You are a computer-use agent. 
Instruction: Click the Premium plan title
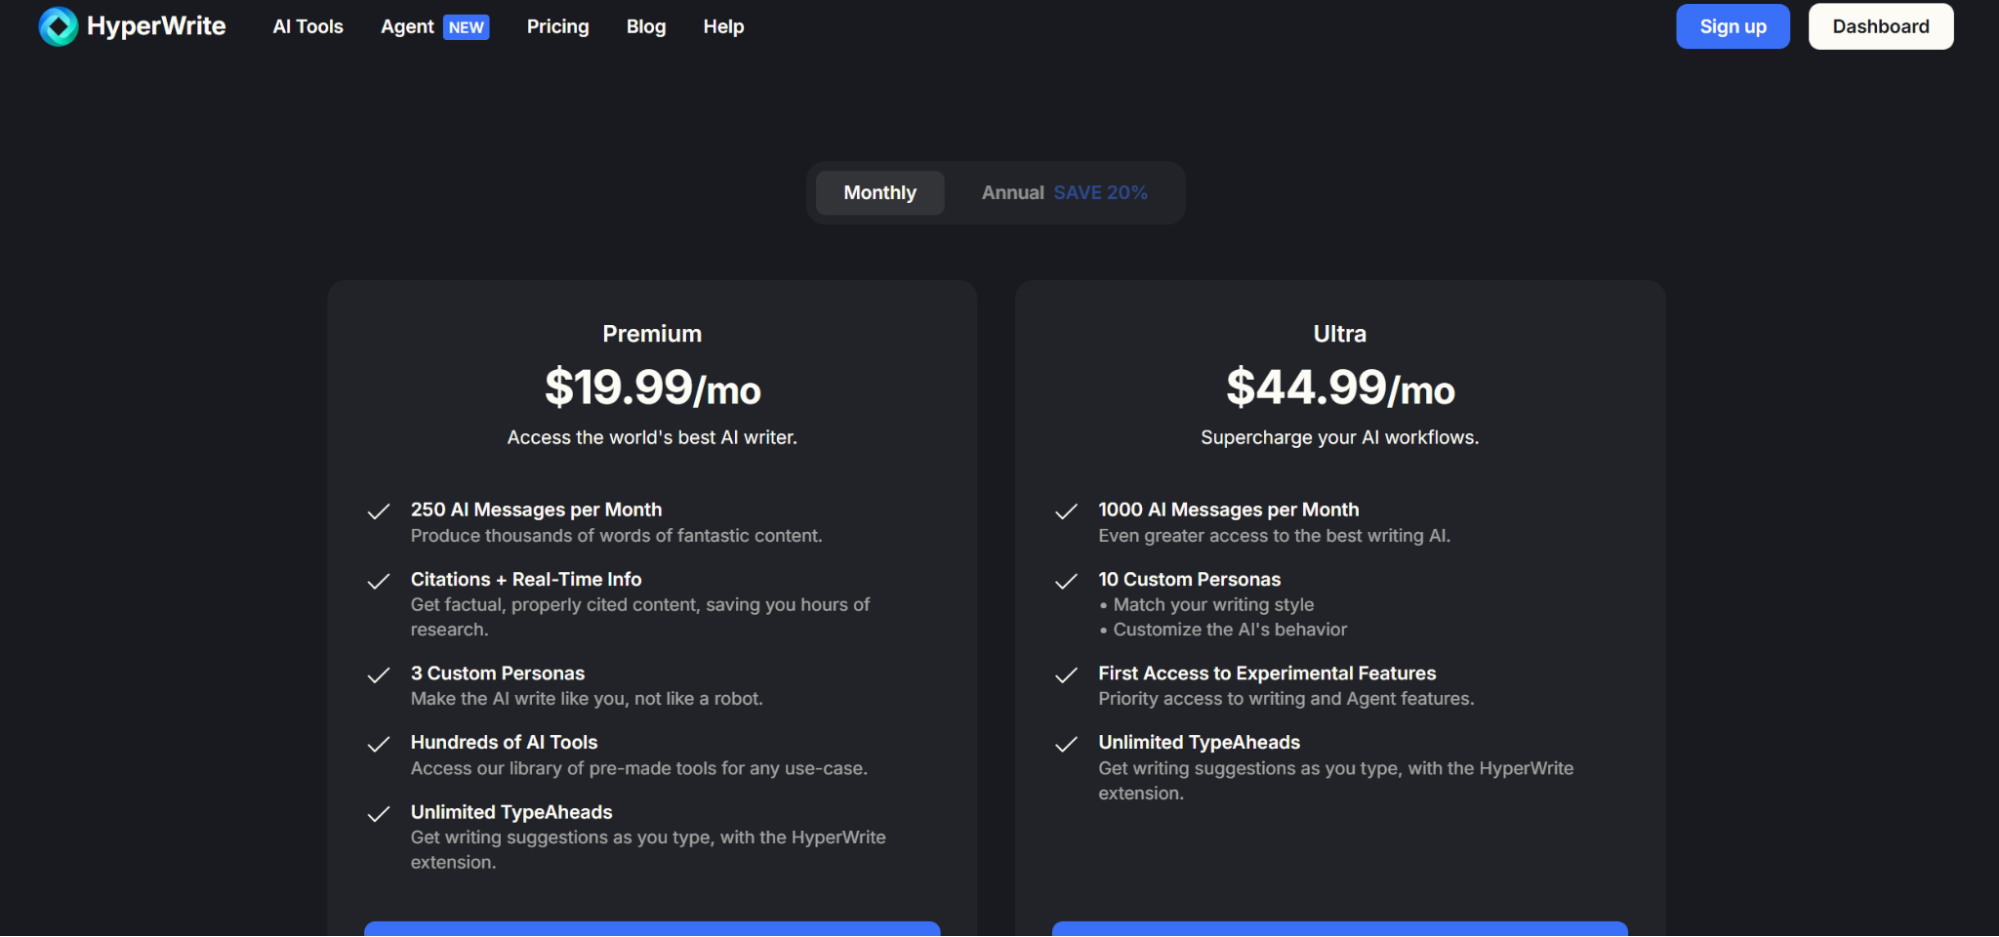point(652,334)
